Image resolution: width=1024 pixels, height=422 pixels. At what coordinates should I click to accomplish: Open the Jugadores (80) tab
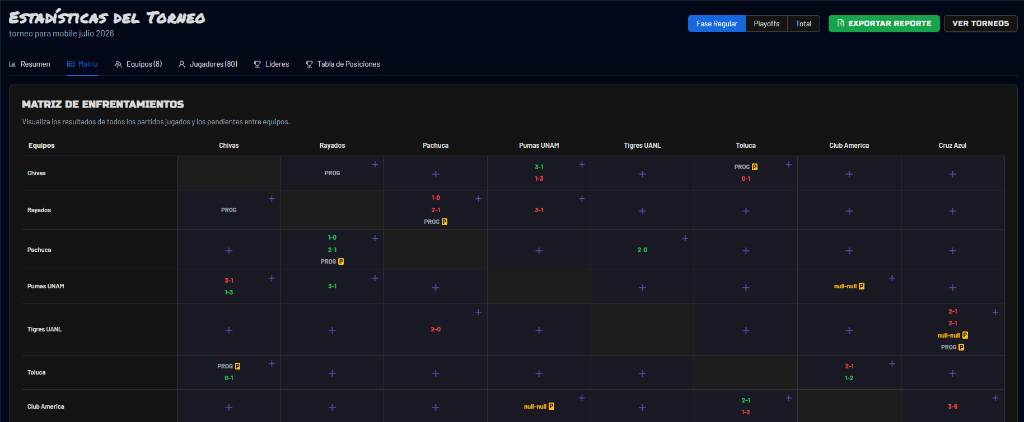208,65
